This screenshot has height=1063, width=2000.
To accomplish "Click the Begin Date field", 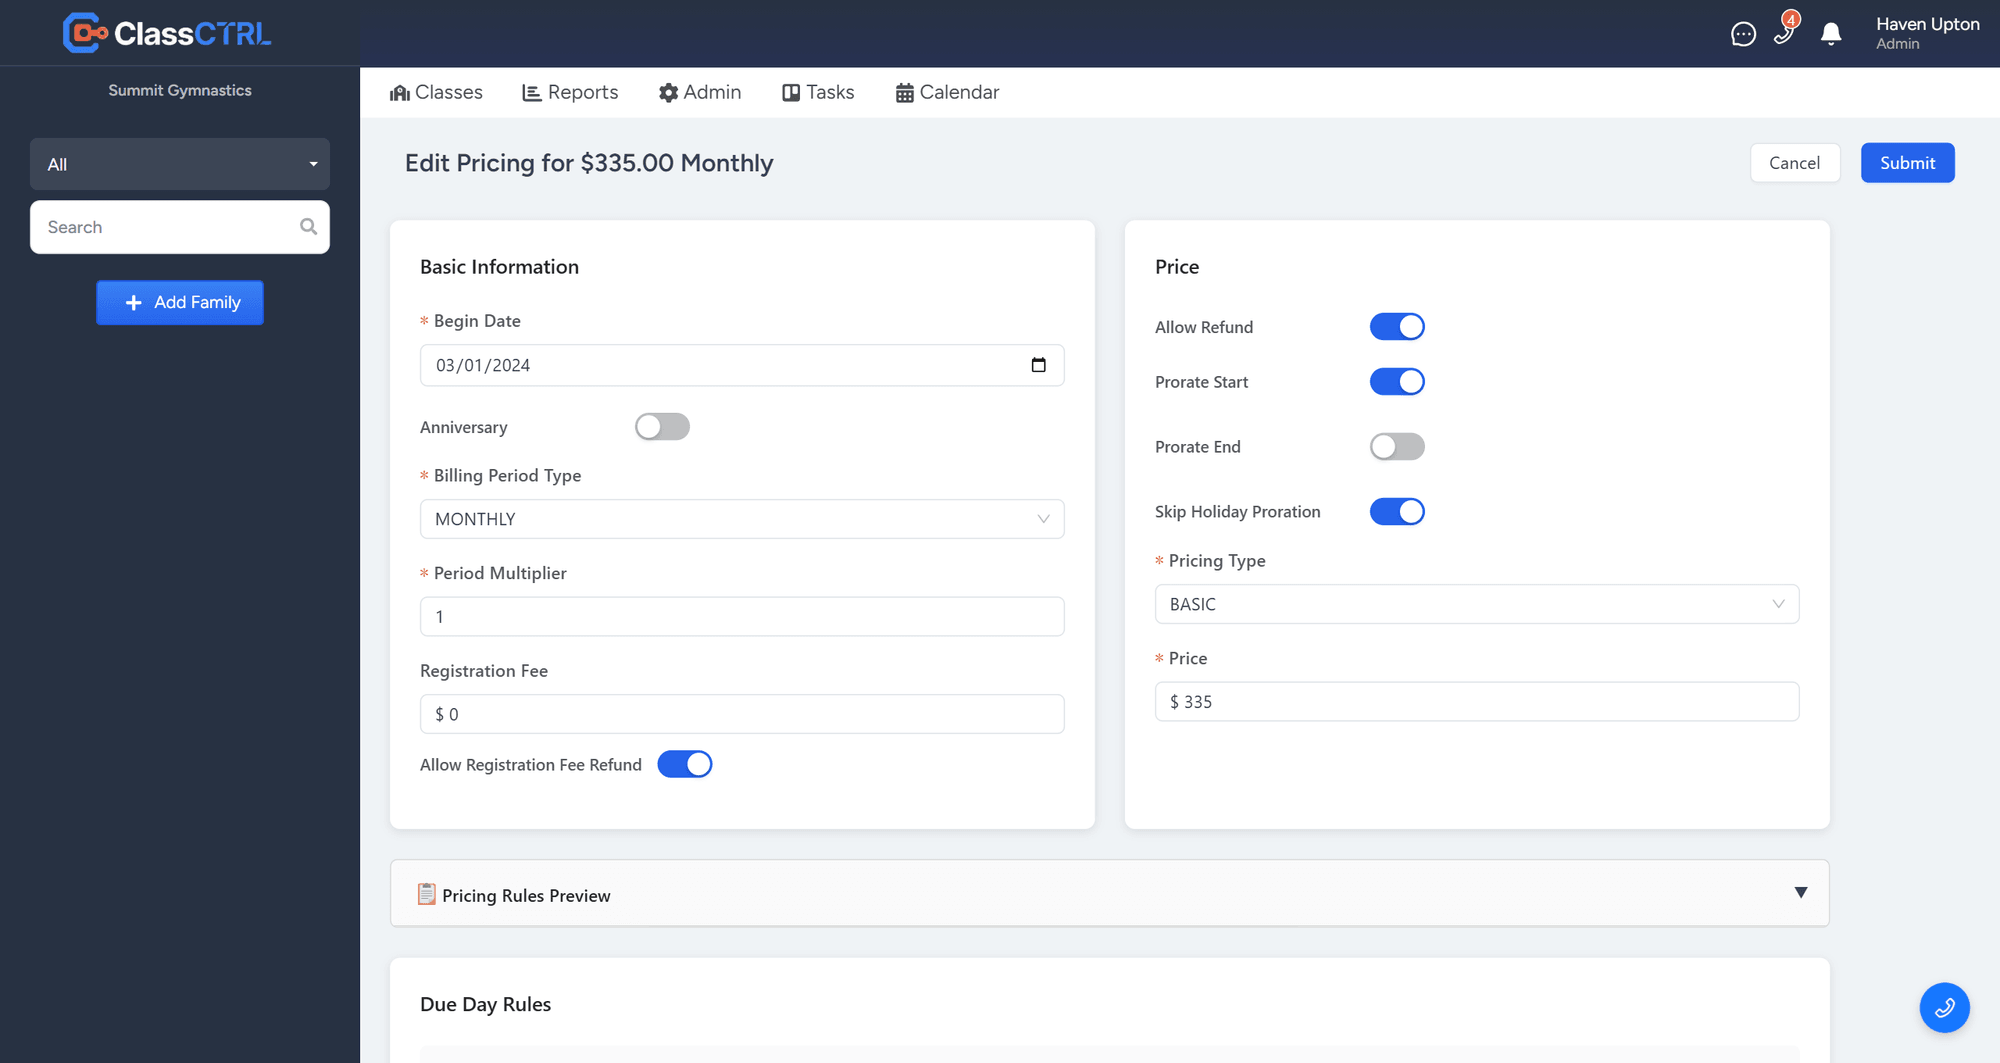I will [742, 365].
